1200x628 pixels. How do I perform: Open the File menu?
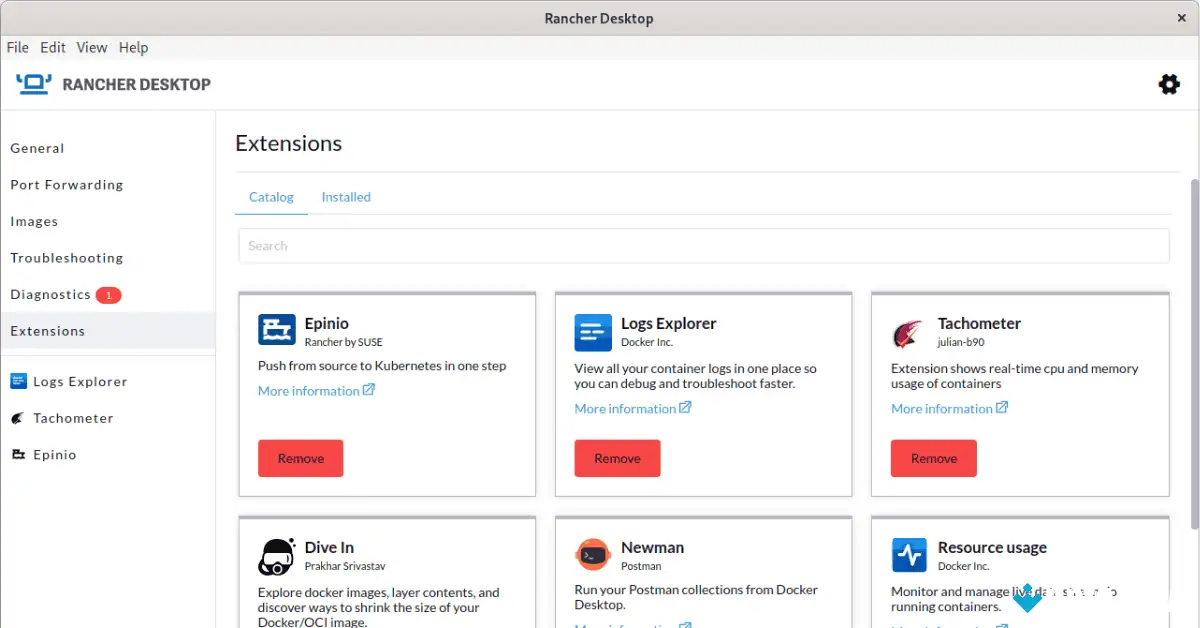tap(17, 47)
